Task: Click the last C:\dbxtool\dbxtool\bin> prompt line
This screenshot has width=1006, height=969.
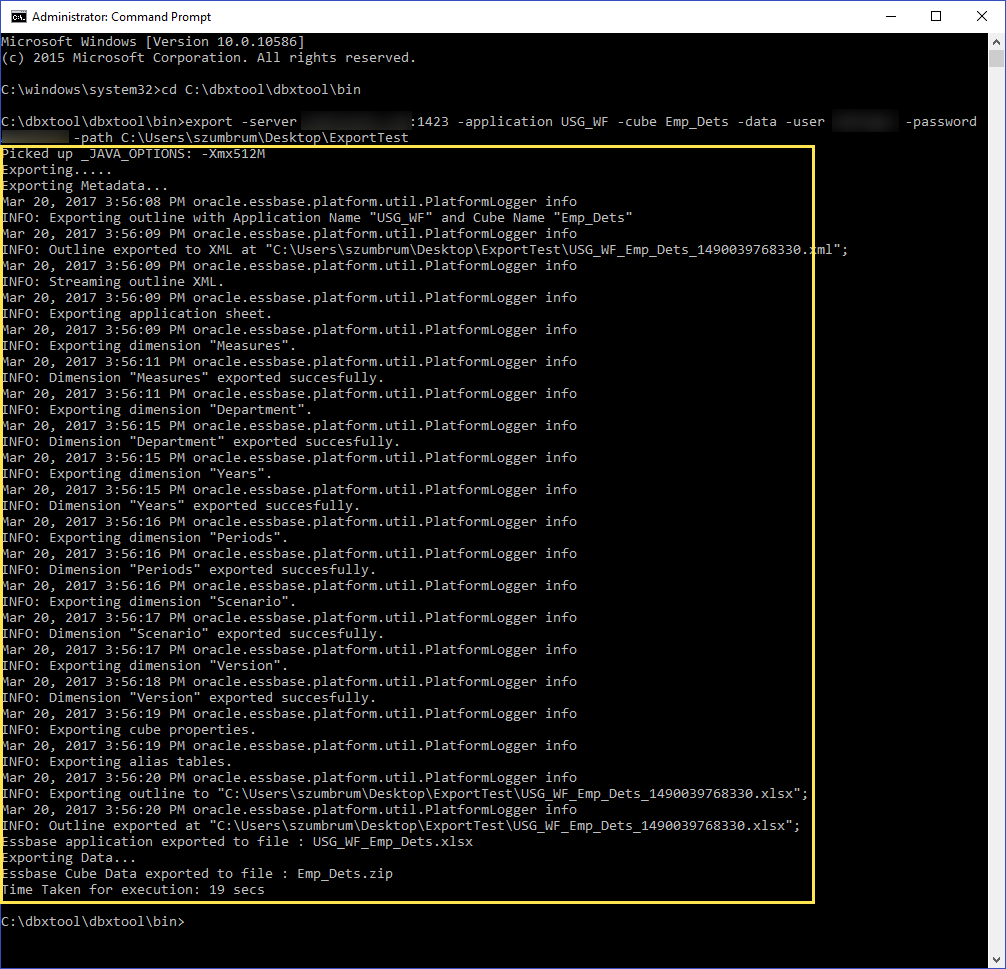Action: 93,921
